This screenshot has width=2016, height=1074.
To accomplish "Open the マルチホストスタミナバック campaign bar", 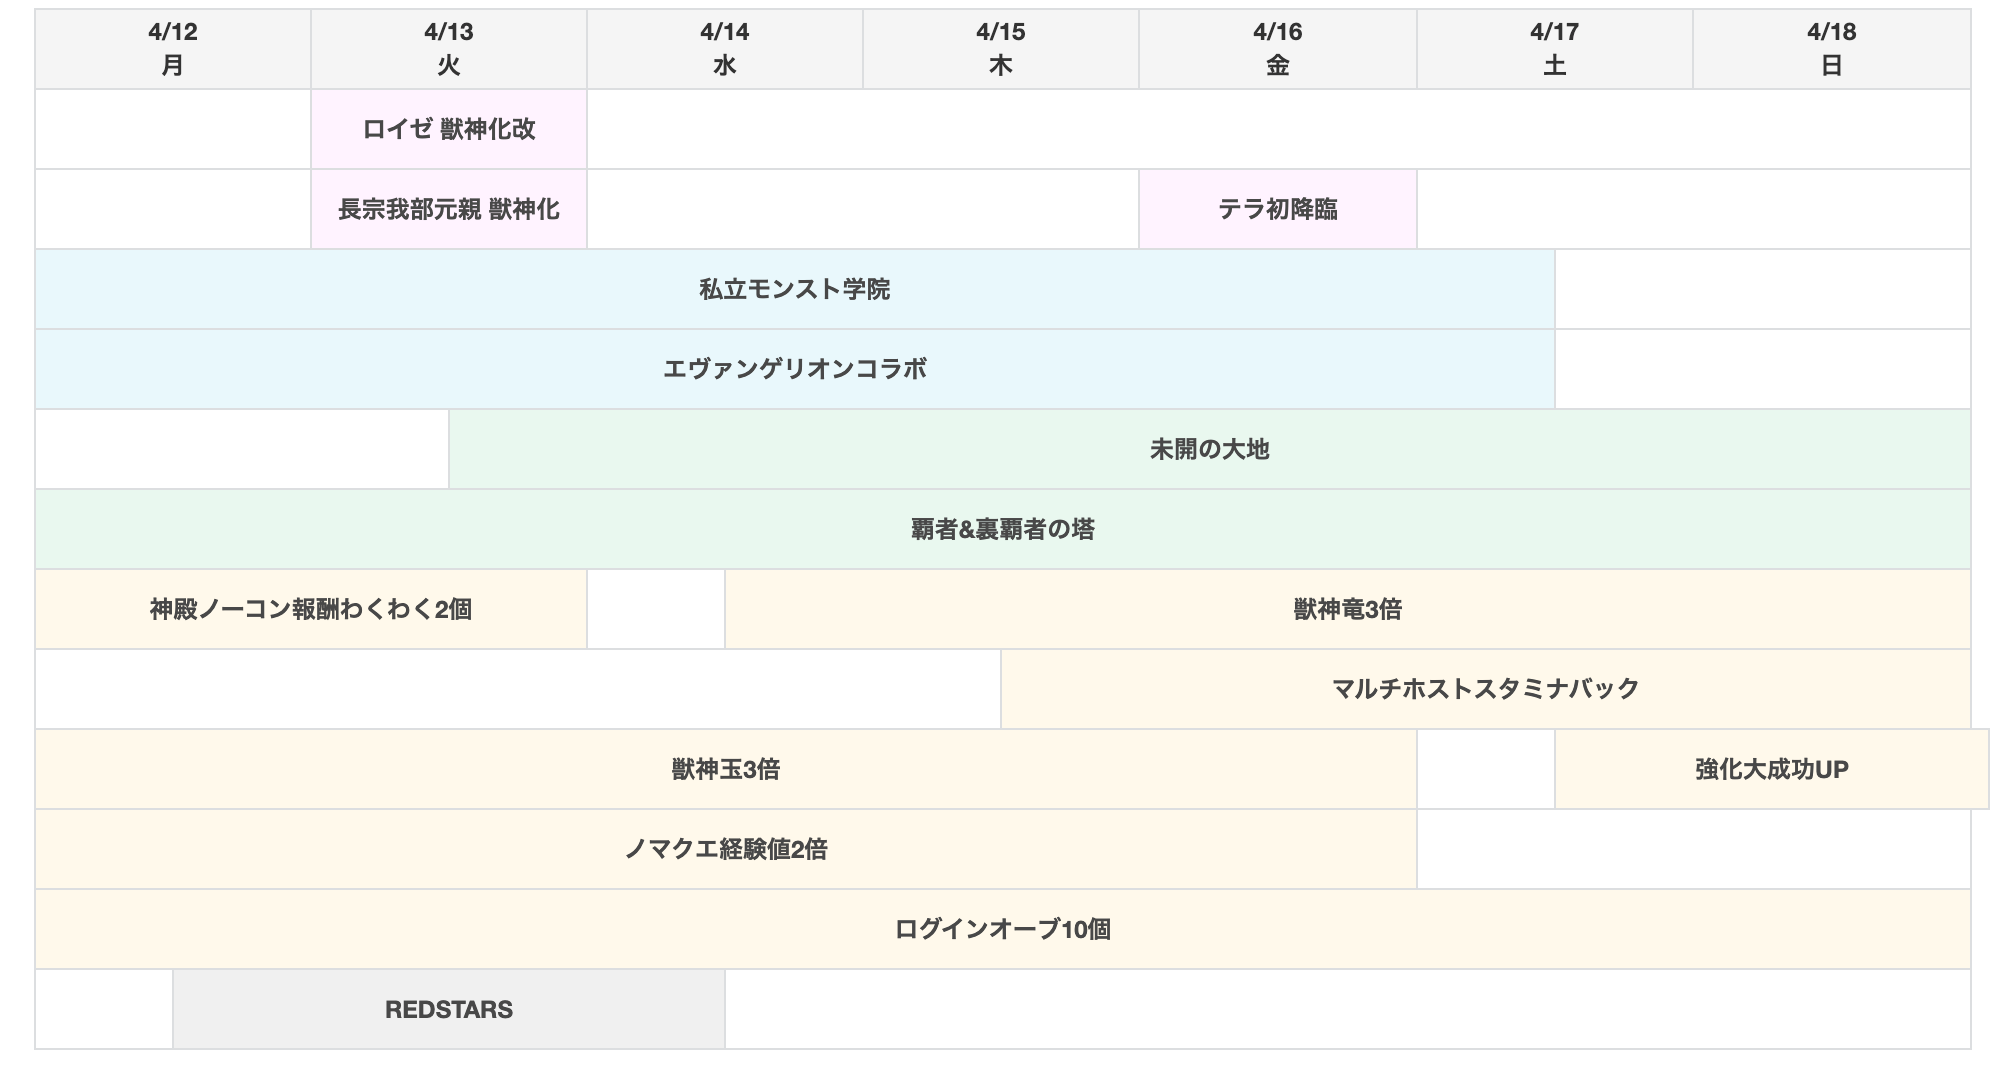I will (1486, 689).
